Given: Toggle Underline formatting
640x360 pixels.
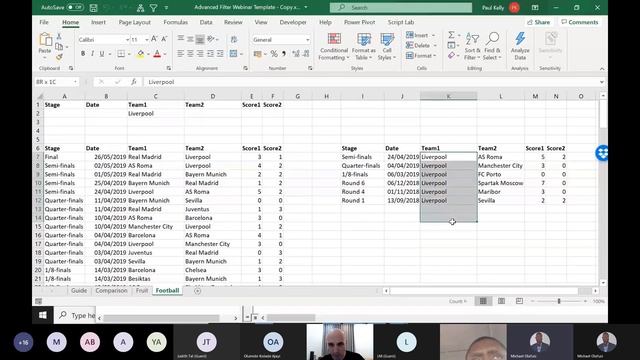Looking at the screenshot, I should click(102, 53).
